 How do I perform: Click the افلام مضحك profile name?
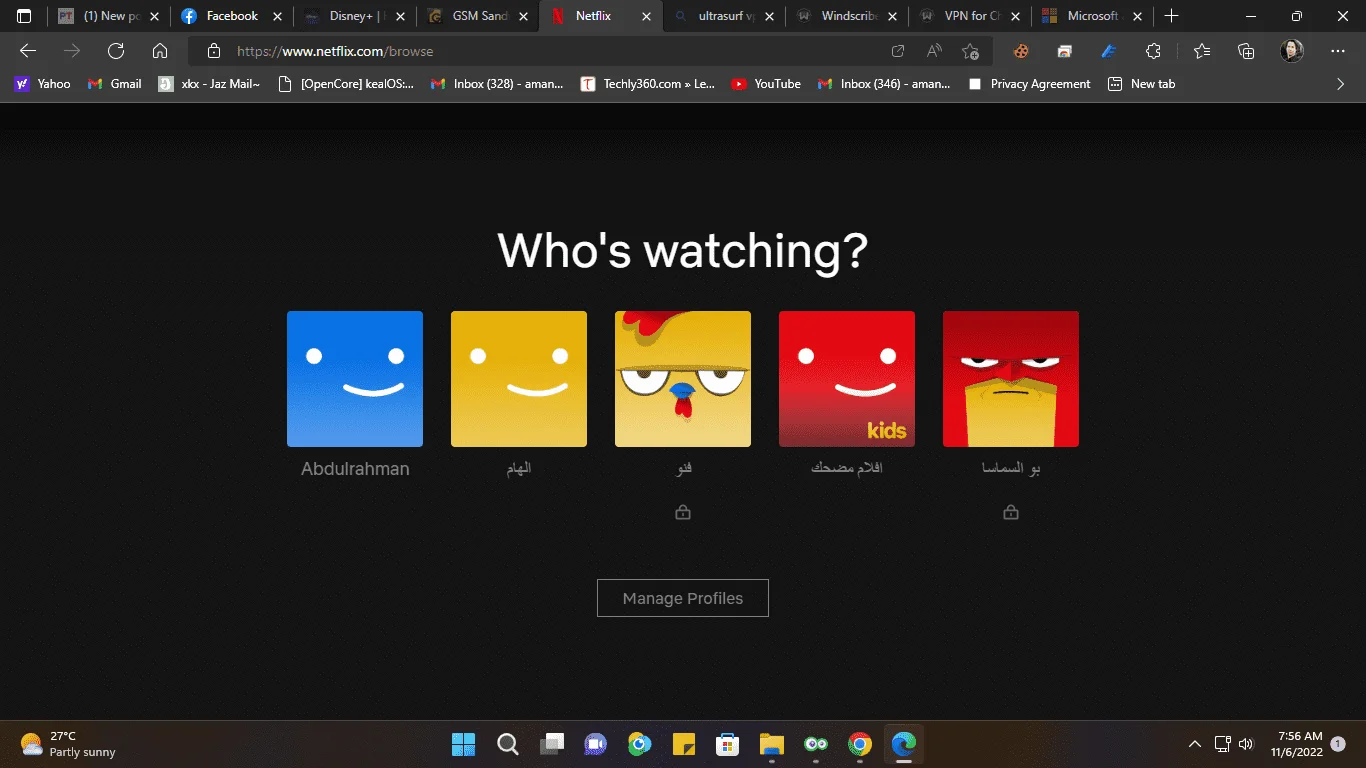pos(847,468)
